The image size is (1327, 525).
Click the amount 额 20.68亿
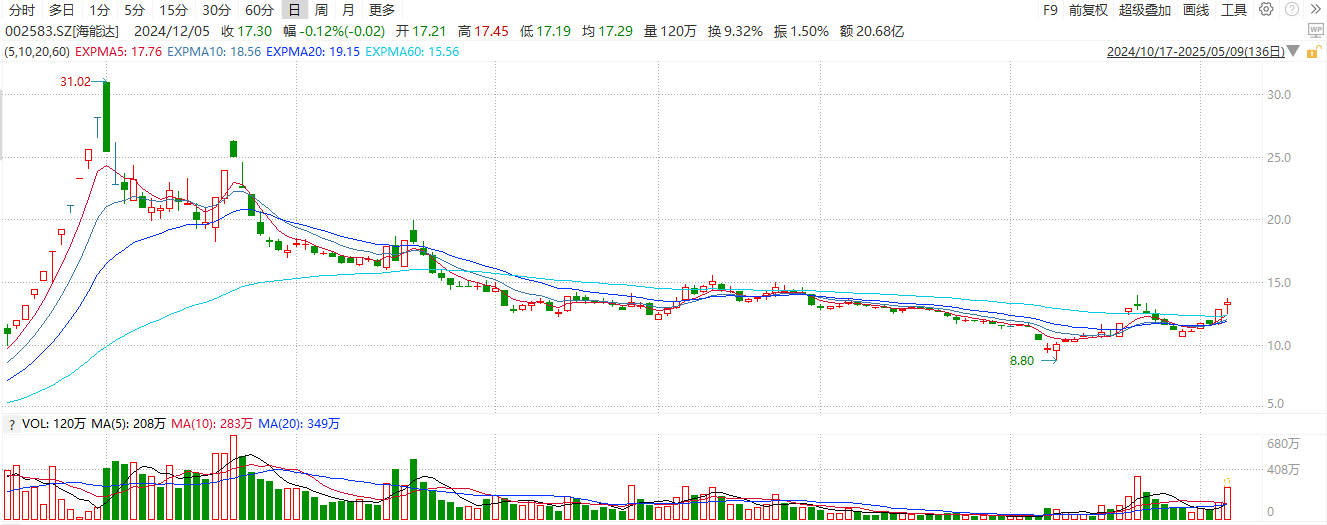pos(871,31)
